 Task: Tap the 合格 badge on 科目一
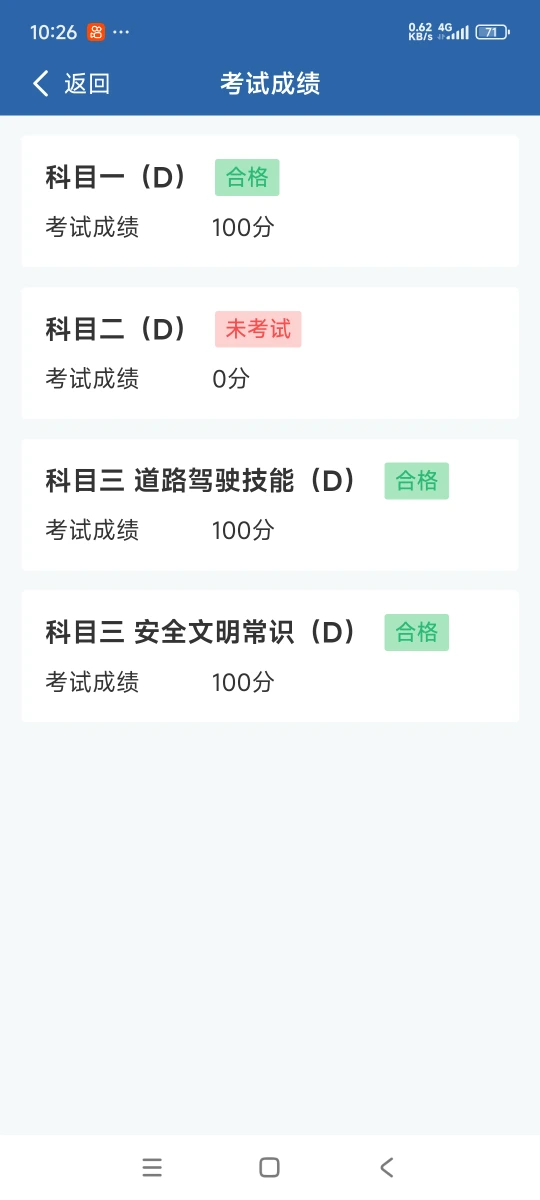click(247, 177)
